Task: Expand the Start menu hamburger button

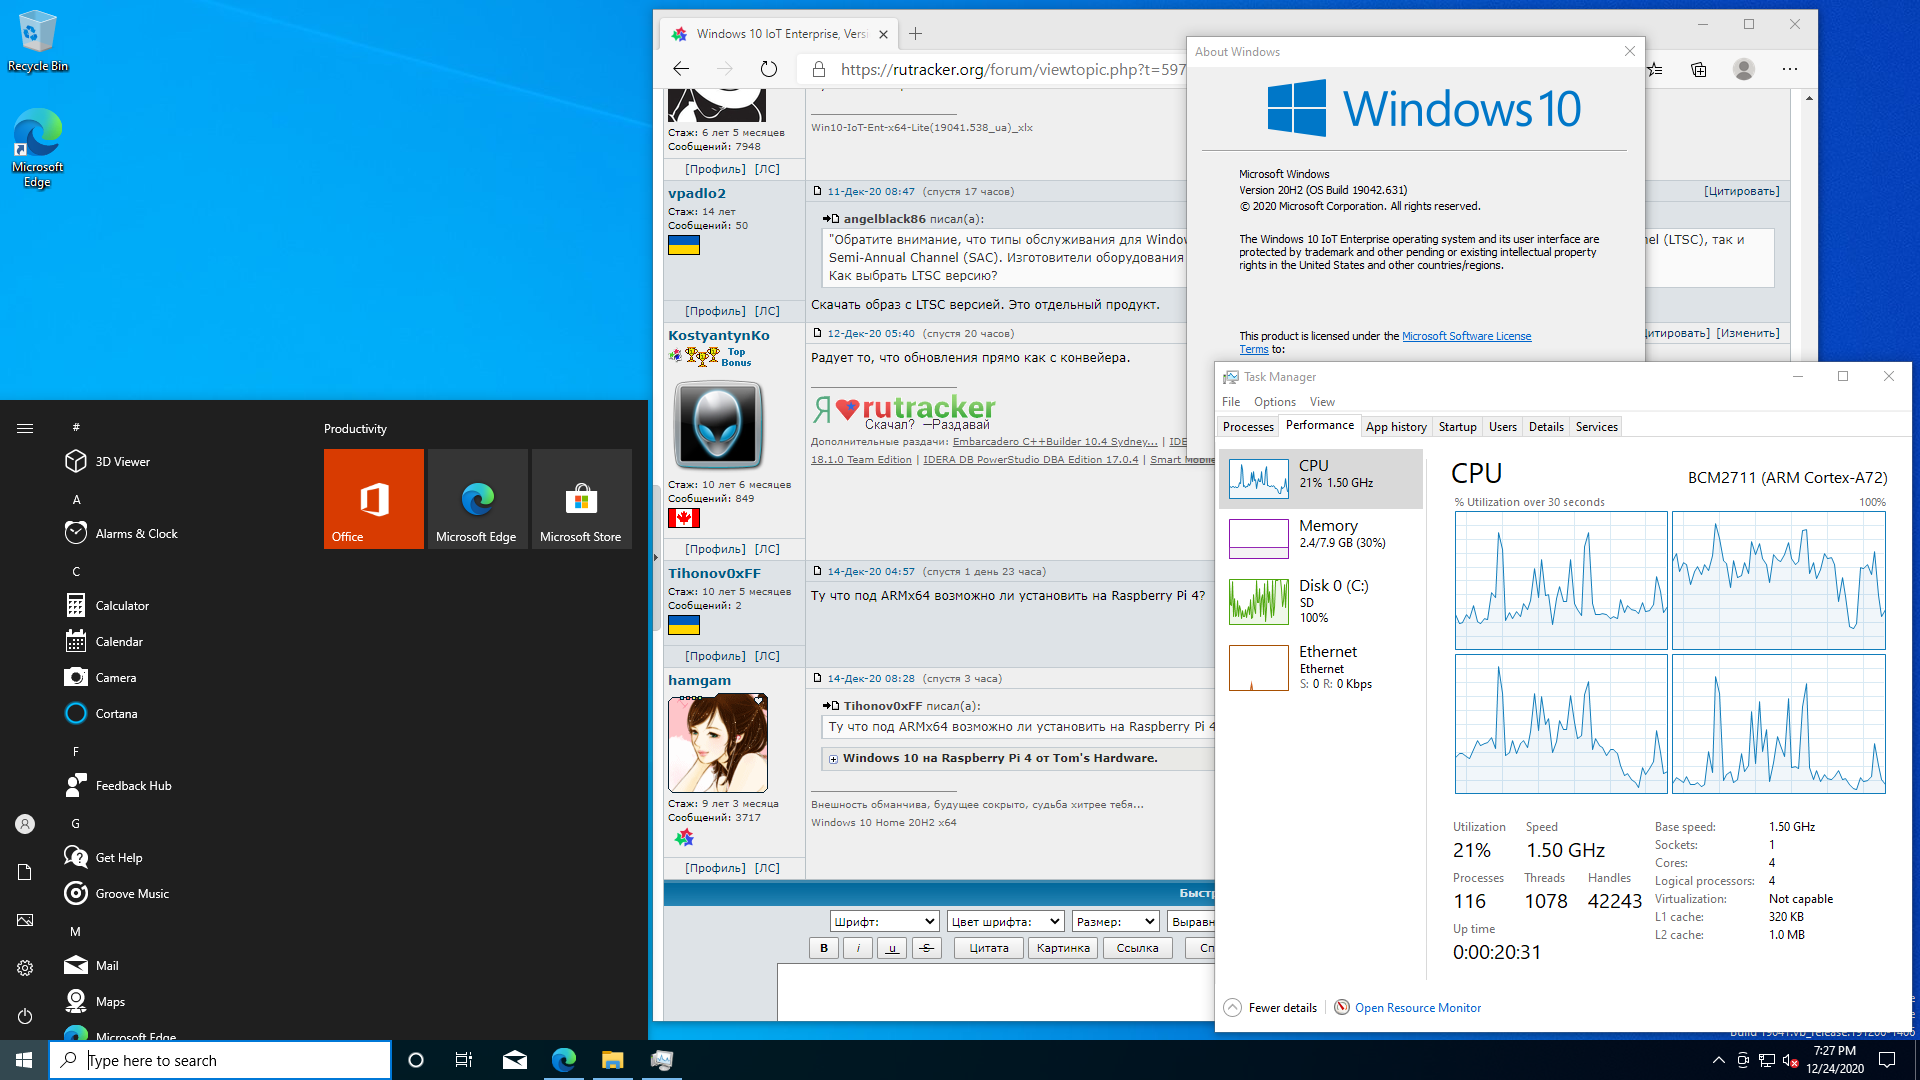Action: [x=25, y=428]
